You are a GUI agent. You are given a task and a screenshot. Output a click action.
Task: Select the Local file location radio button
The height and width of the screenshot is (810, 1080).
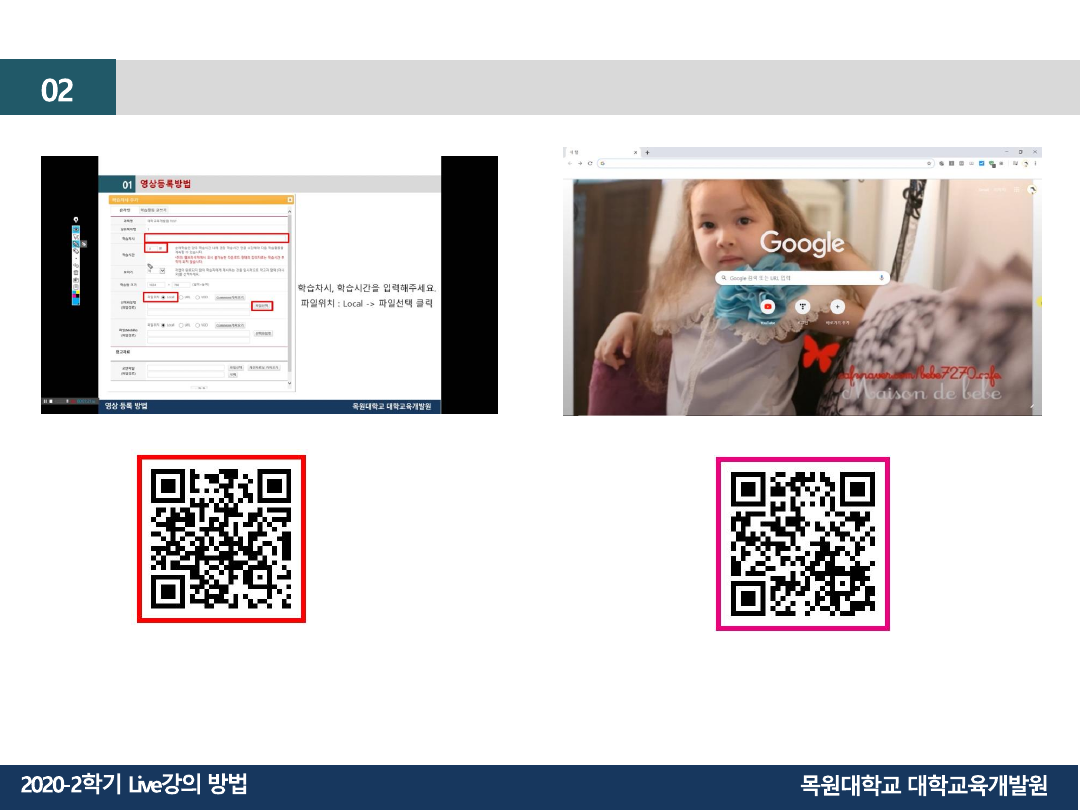click(x=164, y=297)
